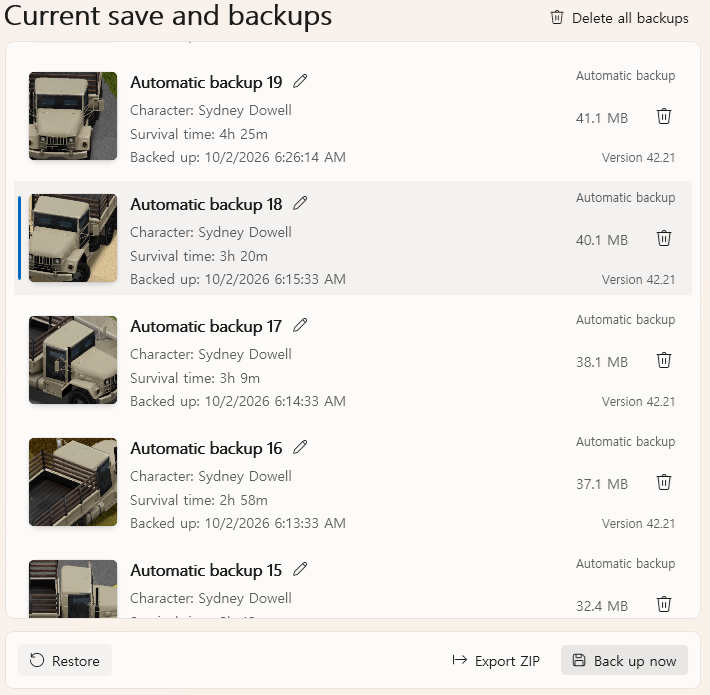
Task: Delete backup 16 sized 37.1 MB
Action: pos(664,482)
